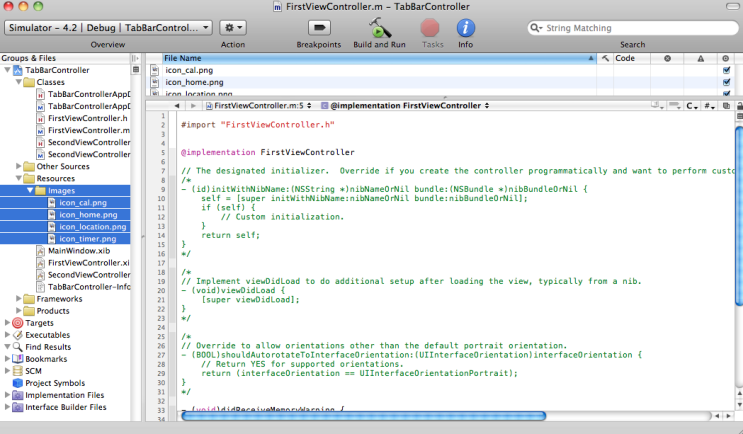
Task: Select Project Symbols item
Action: (55, 383)
